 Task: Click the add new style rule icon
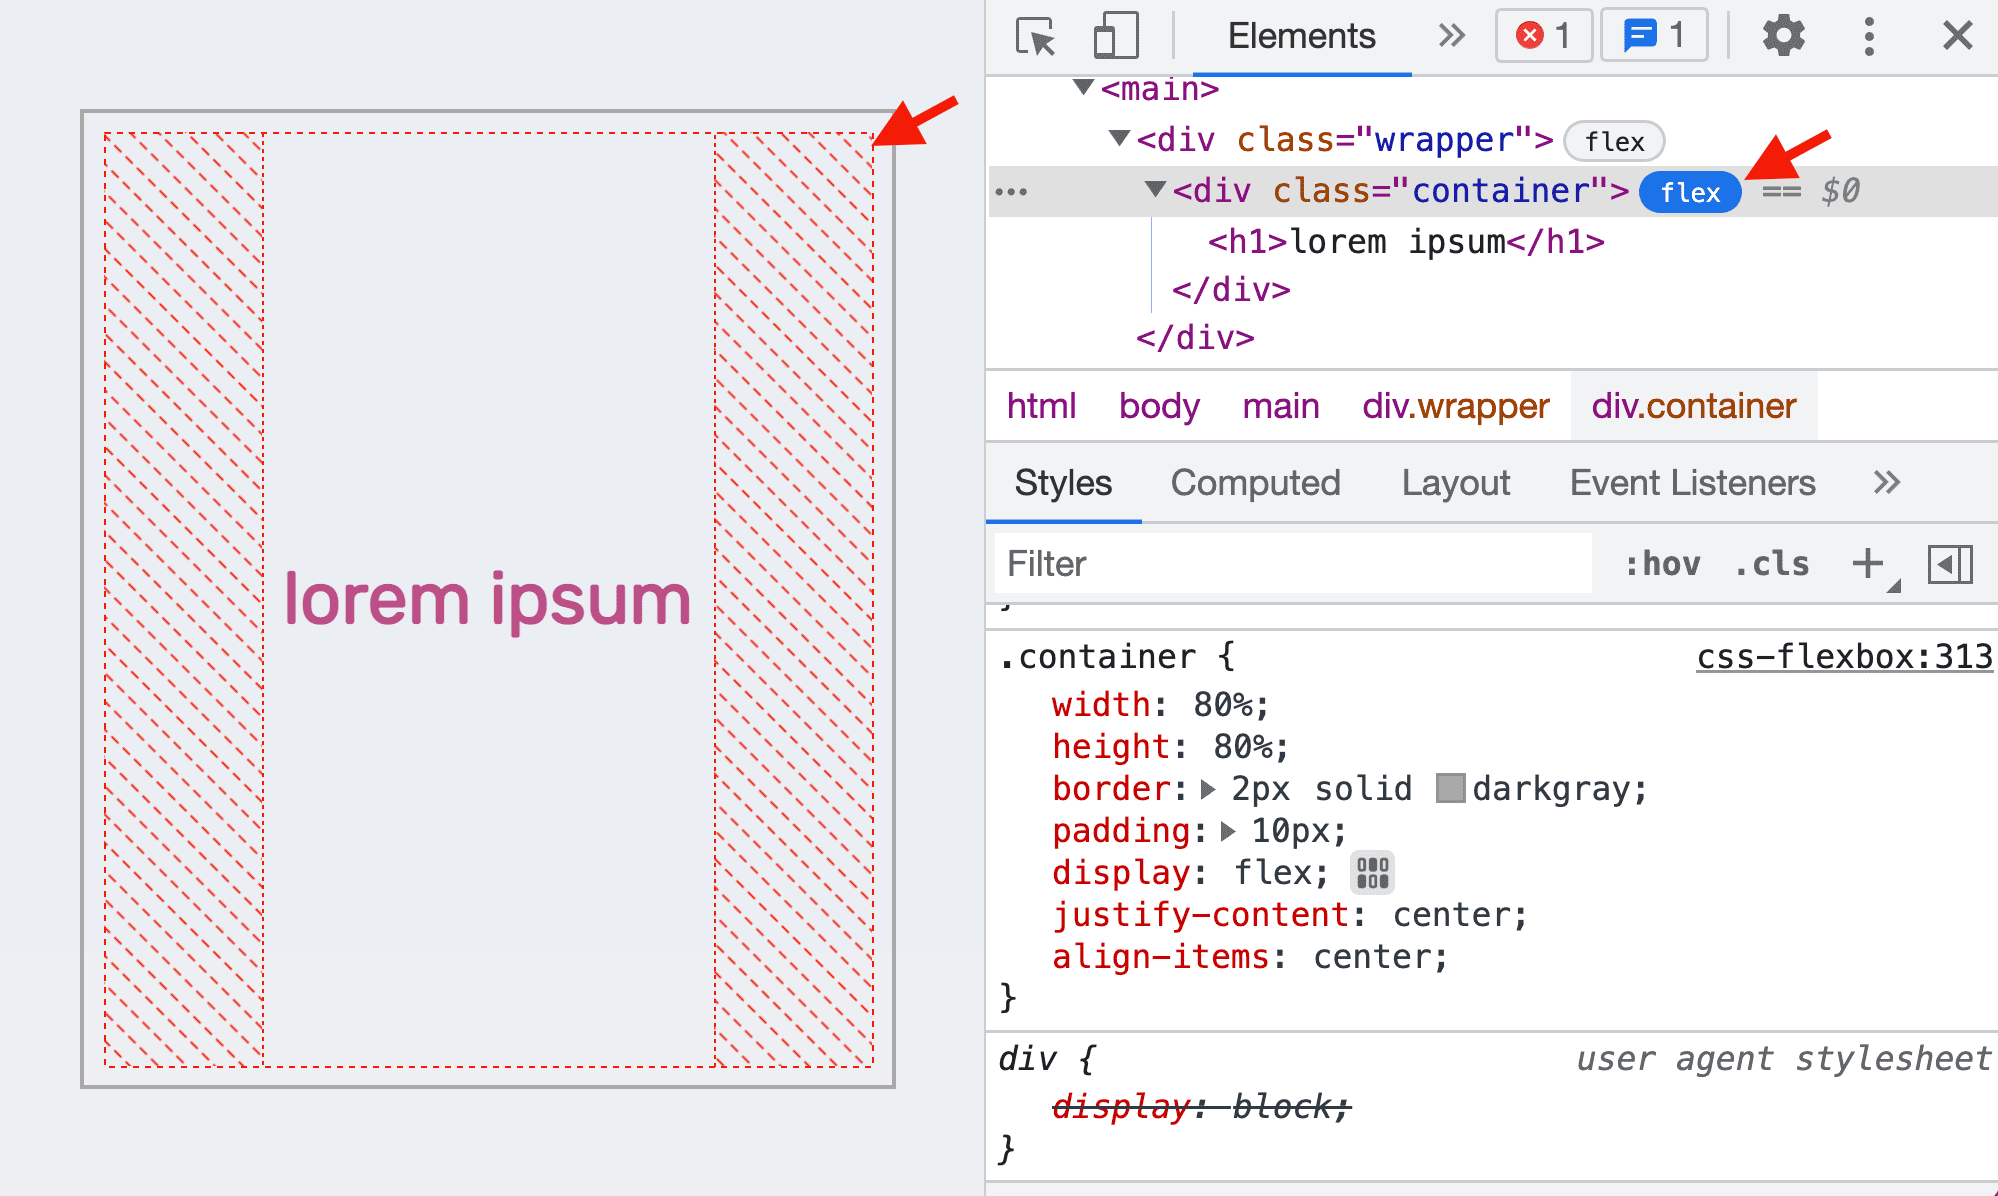[1868, 561]
